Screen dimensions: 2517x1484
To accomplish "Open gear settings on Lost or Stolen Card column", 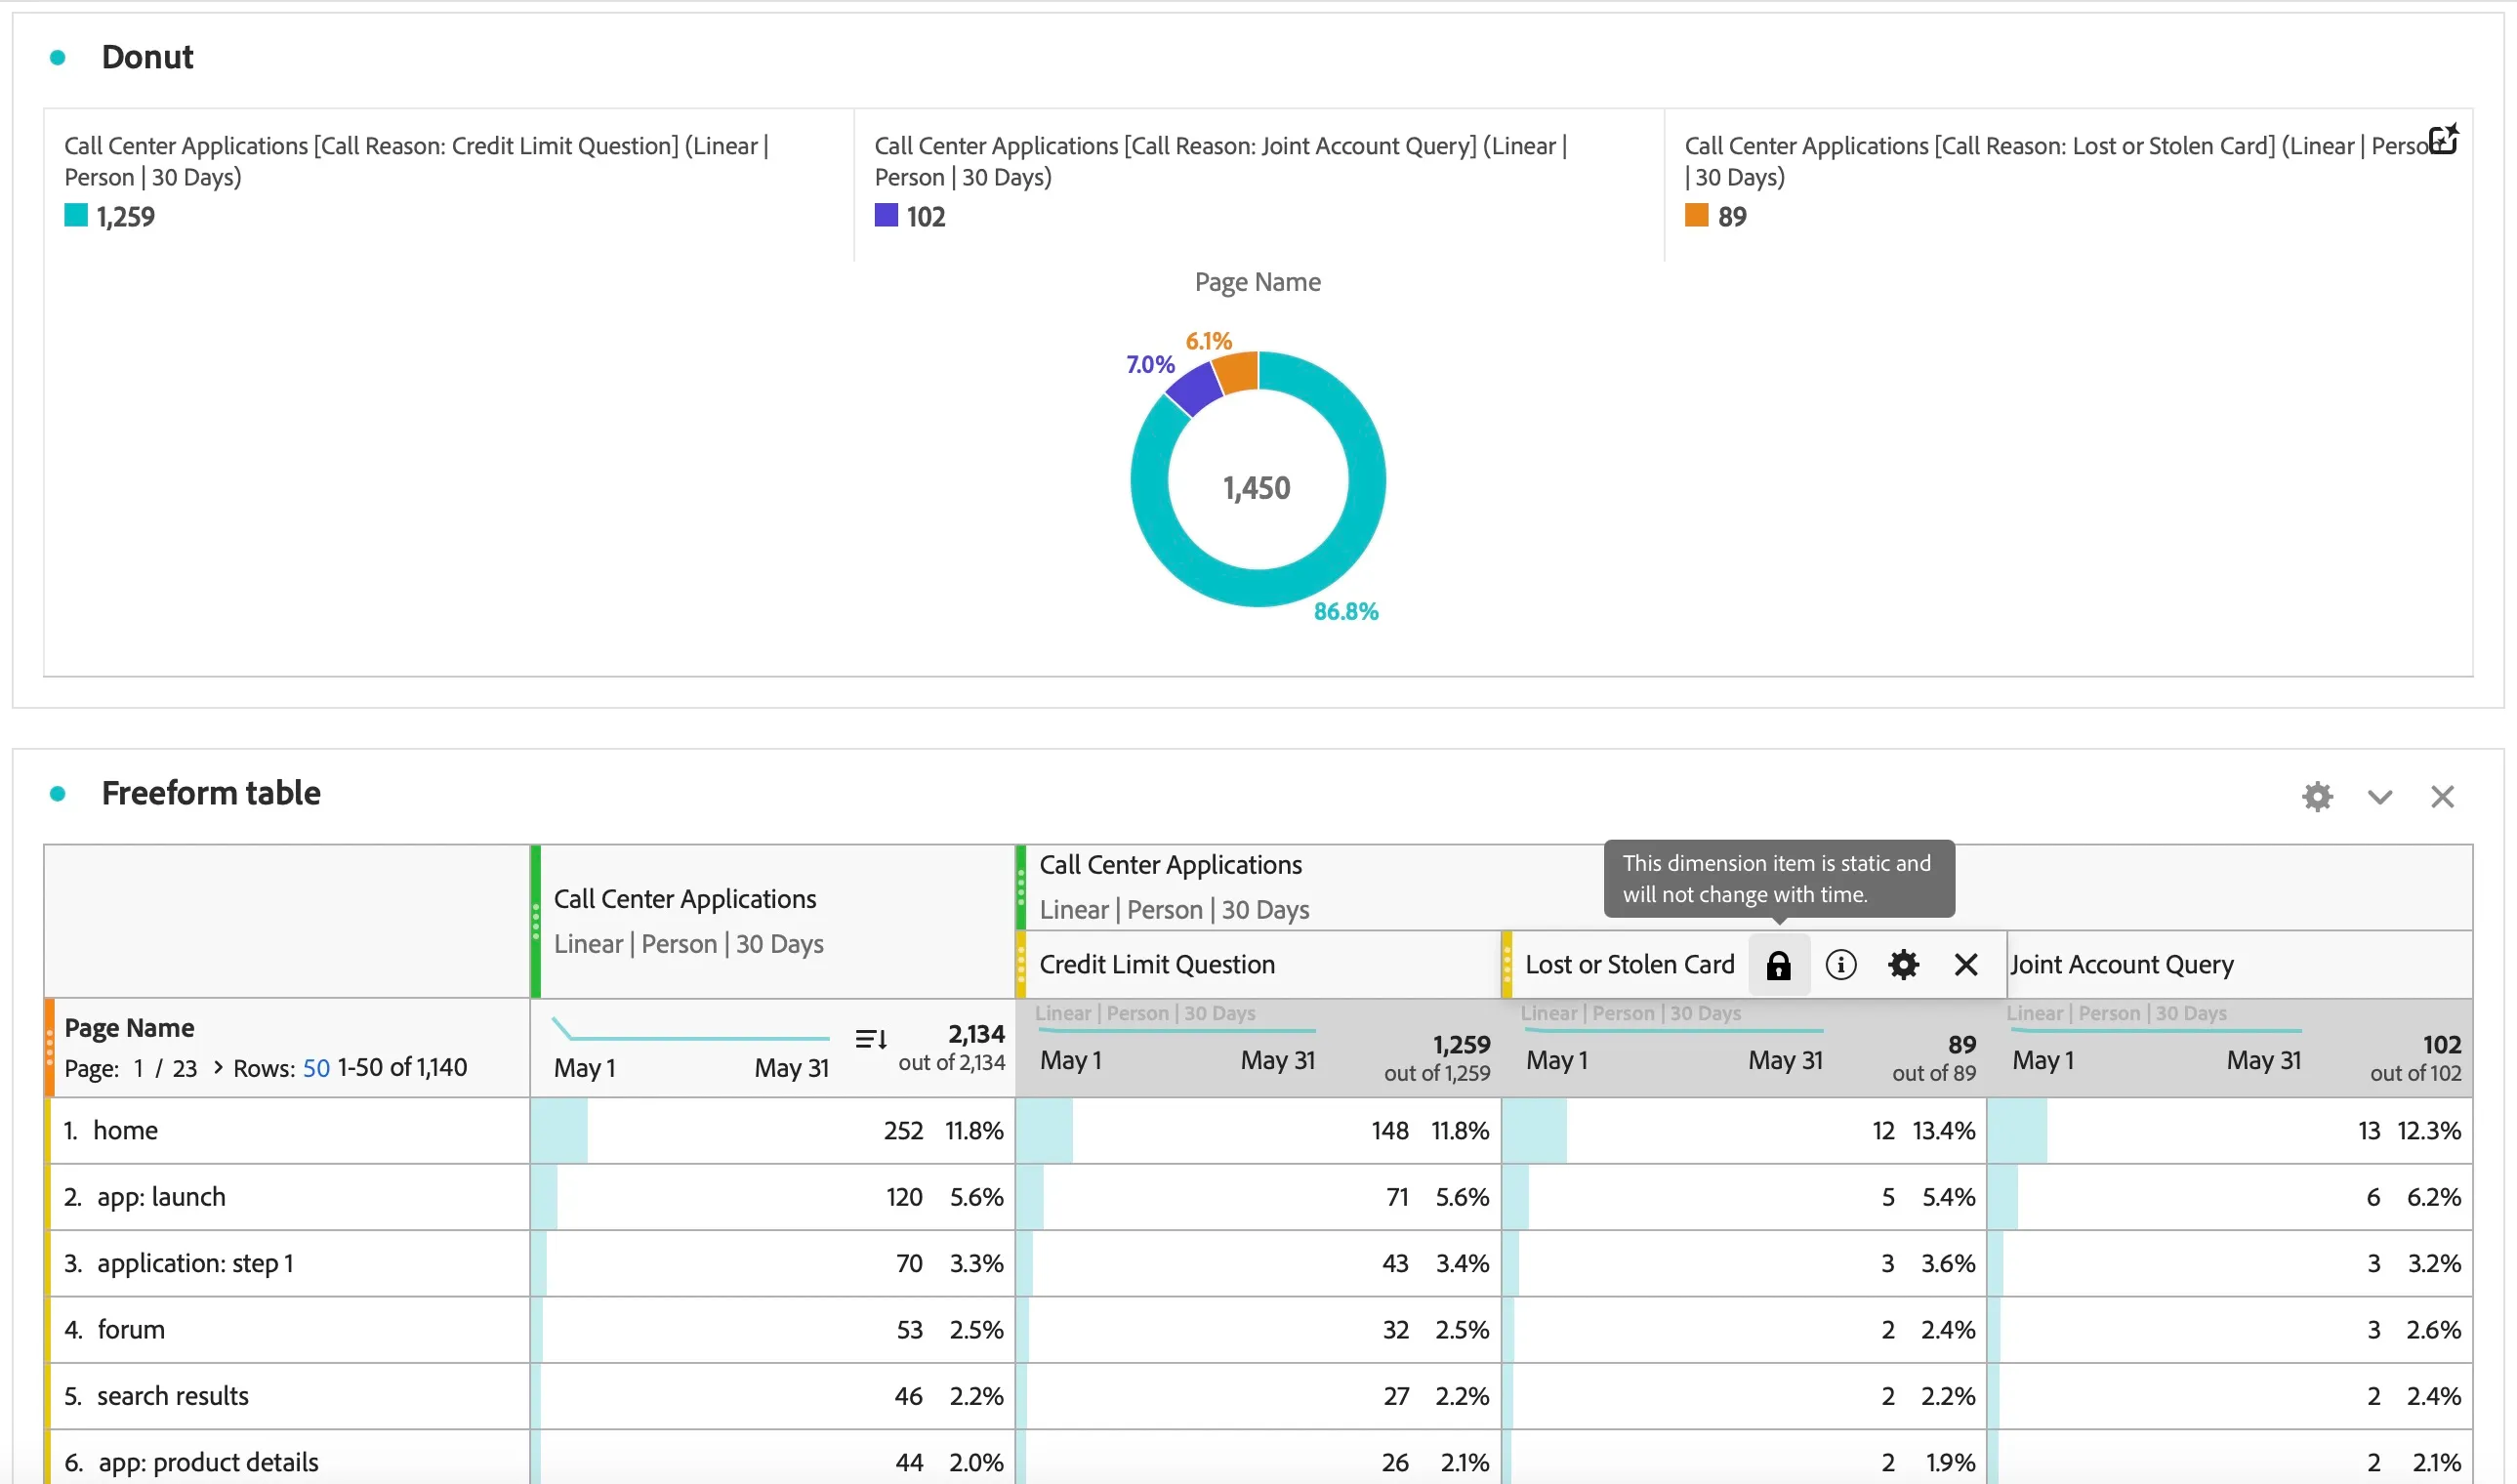I will coord(1903,965).
